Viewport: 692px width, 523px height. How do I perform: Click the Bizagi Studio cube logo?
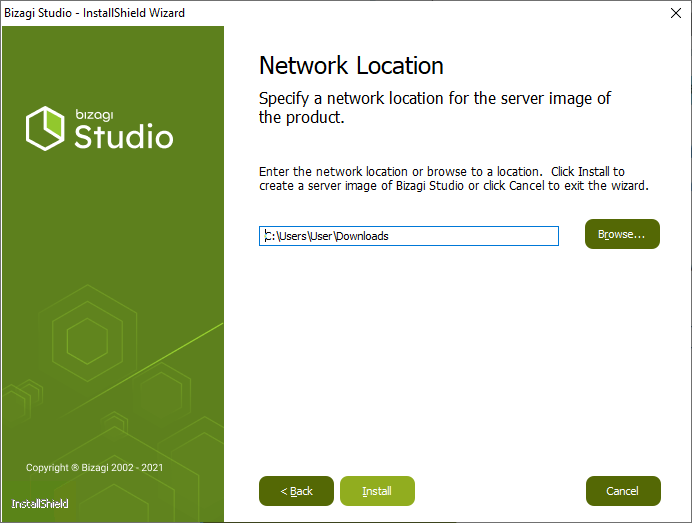pyautogui.click(x=45, y=128)
